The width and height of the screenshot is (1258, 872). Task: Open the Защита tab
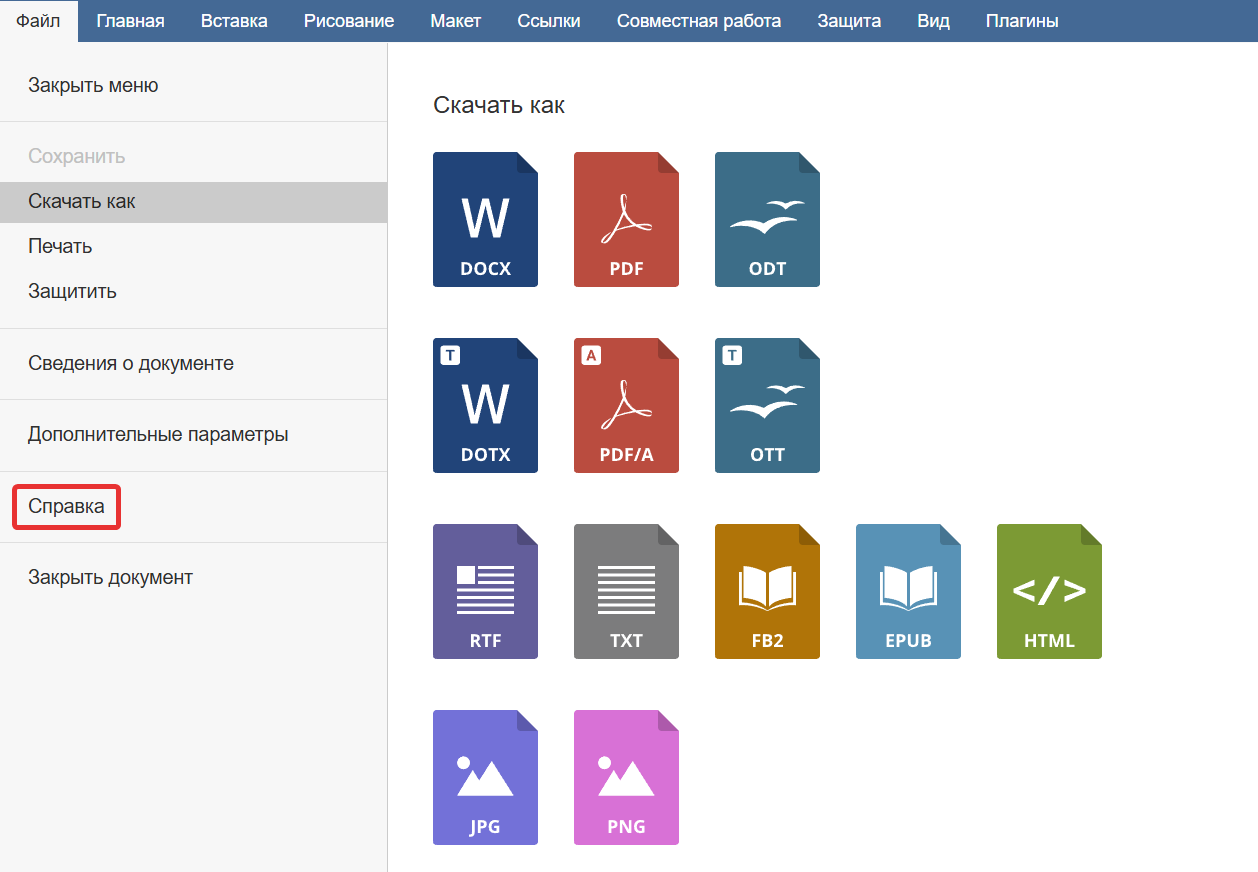(x=849, y=21)
